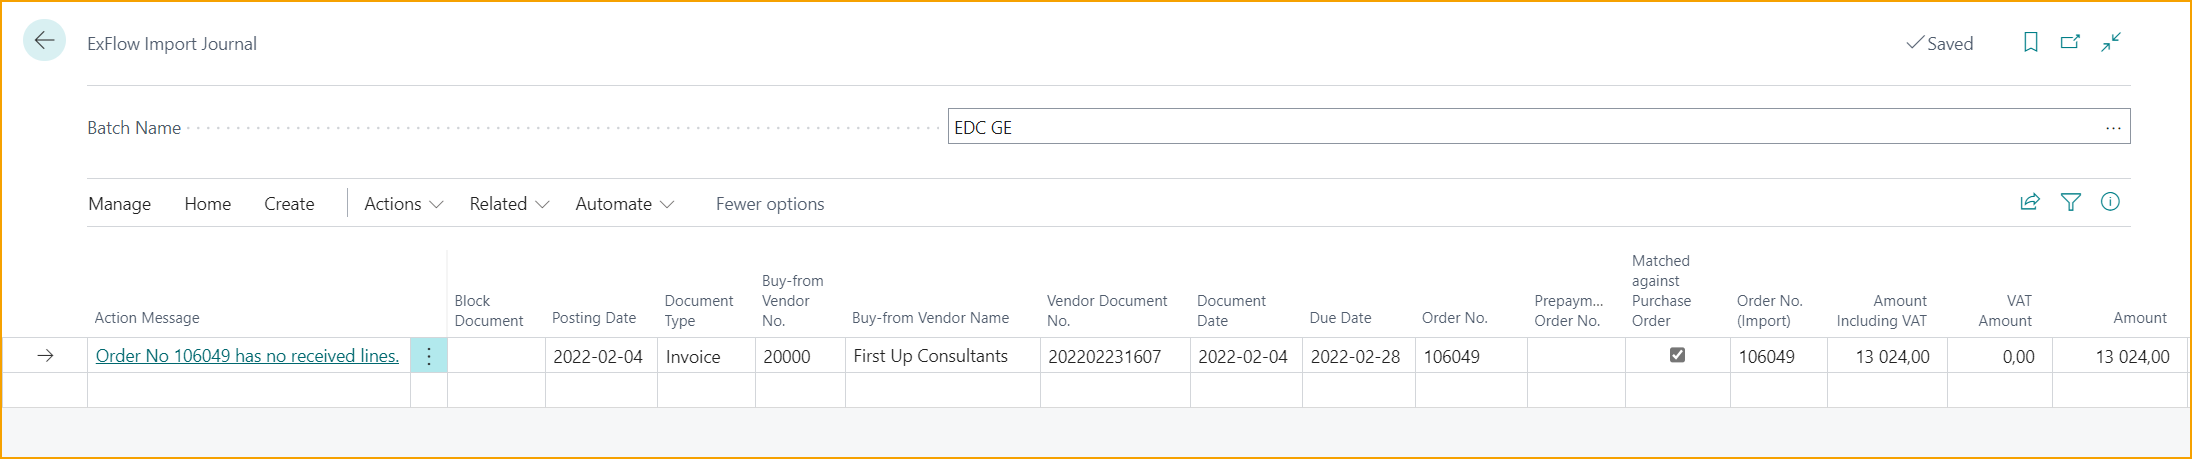
Task: Select the row using arrow indicator
Action: click(45, 356)
